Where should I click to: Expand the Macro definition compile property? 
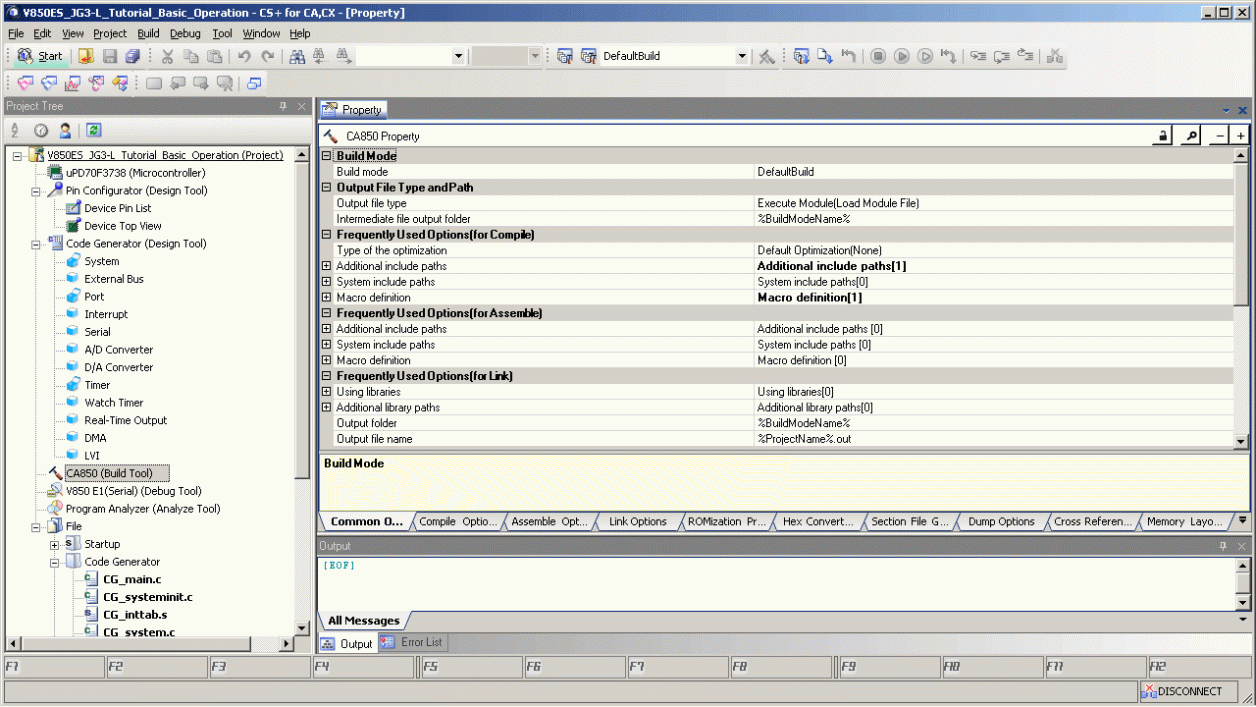point(325,297)
